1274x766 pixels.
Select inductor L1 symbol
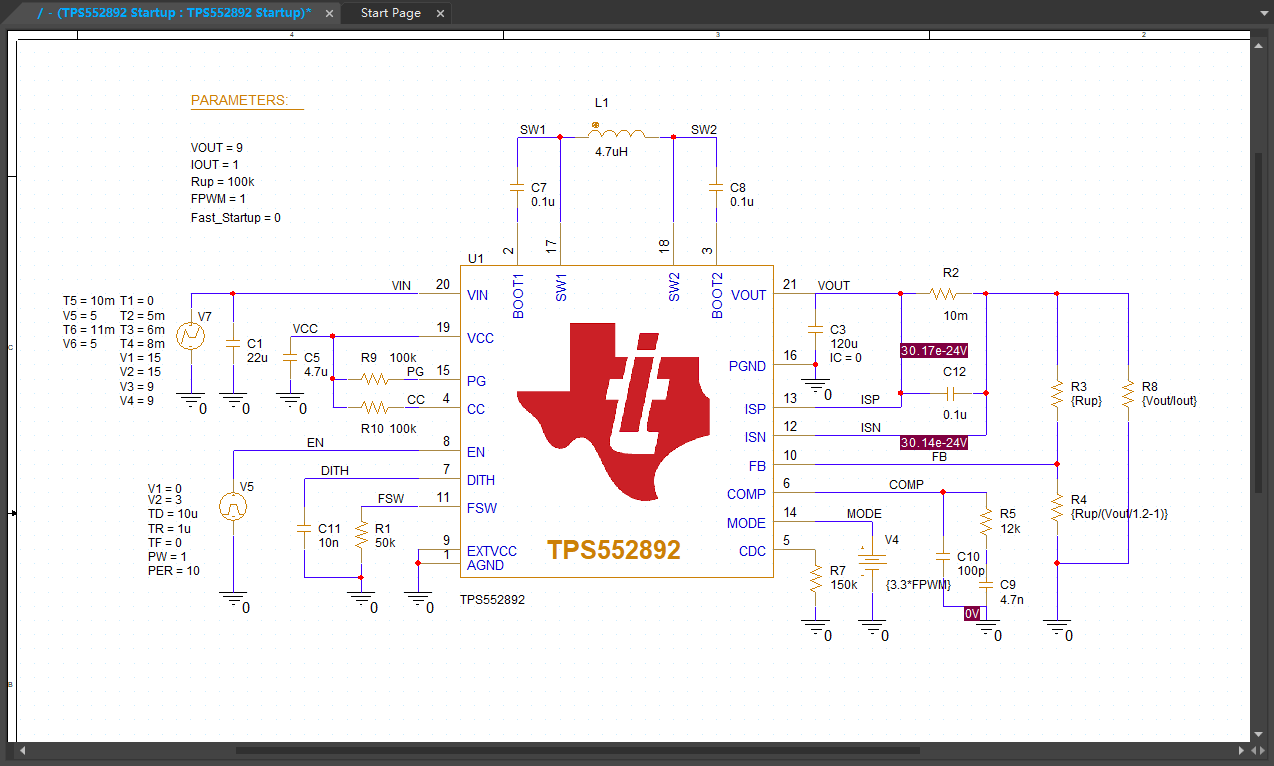pyautogui.click(x=618, y=131)
